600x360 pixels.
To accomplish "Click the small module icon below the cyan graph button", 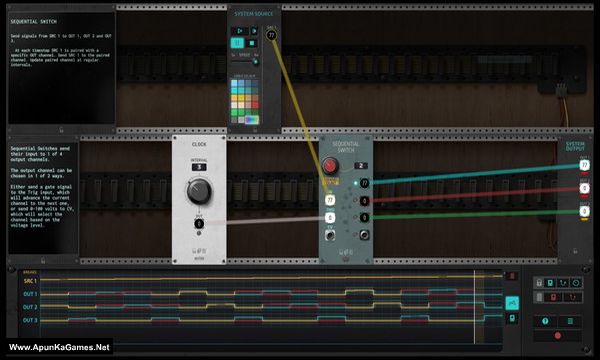I will (x=512, y=318).
